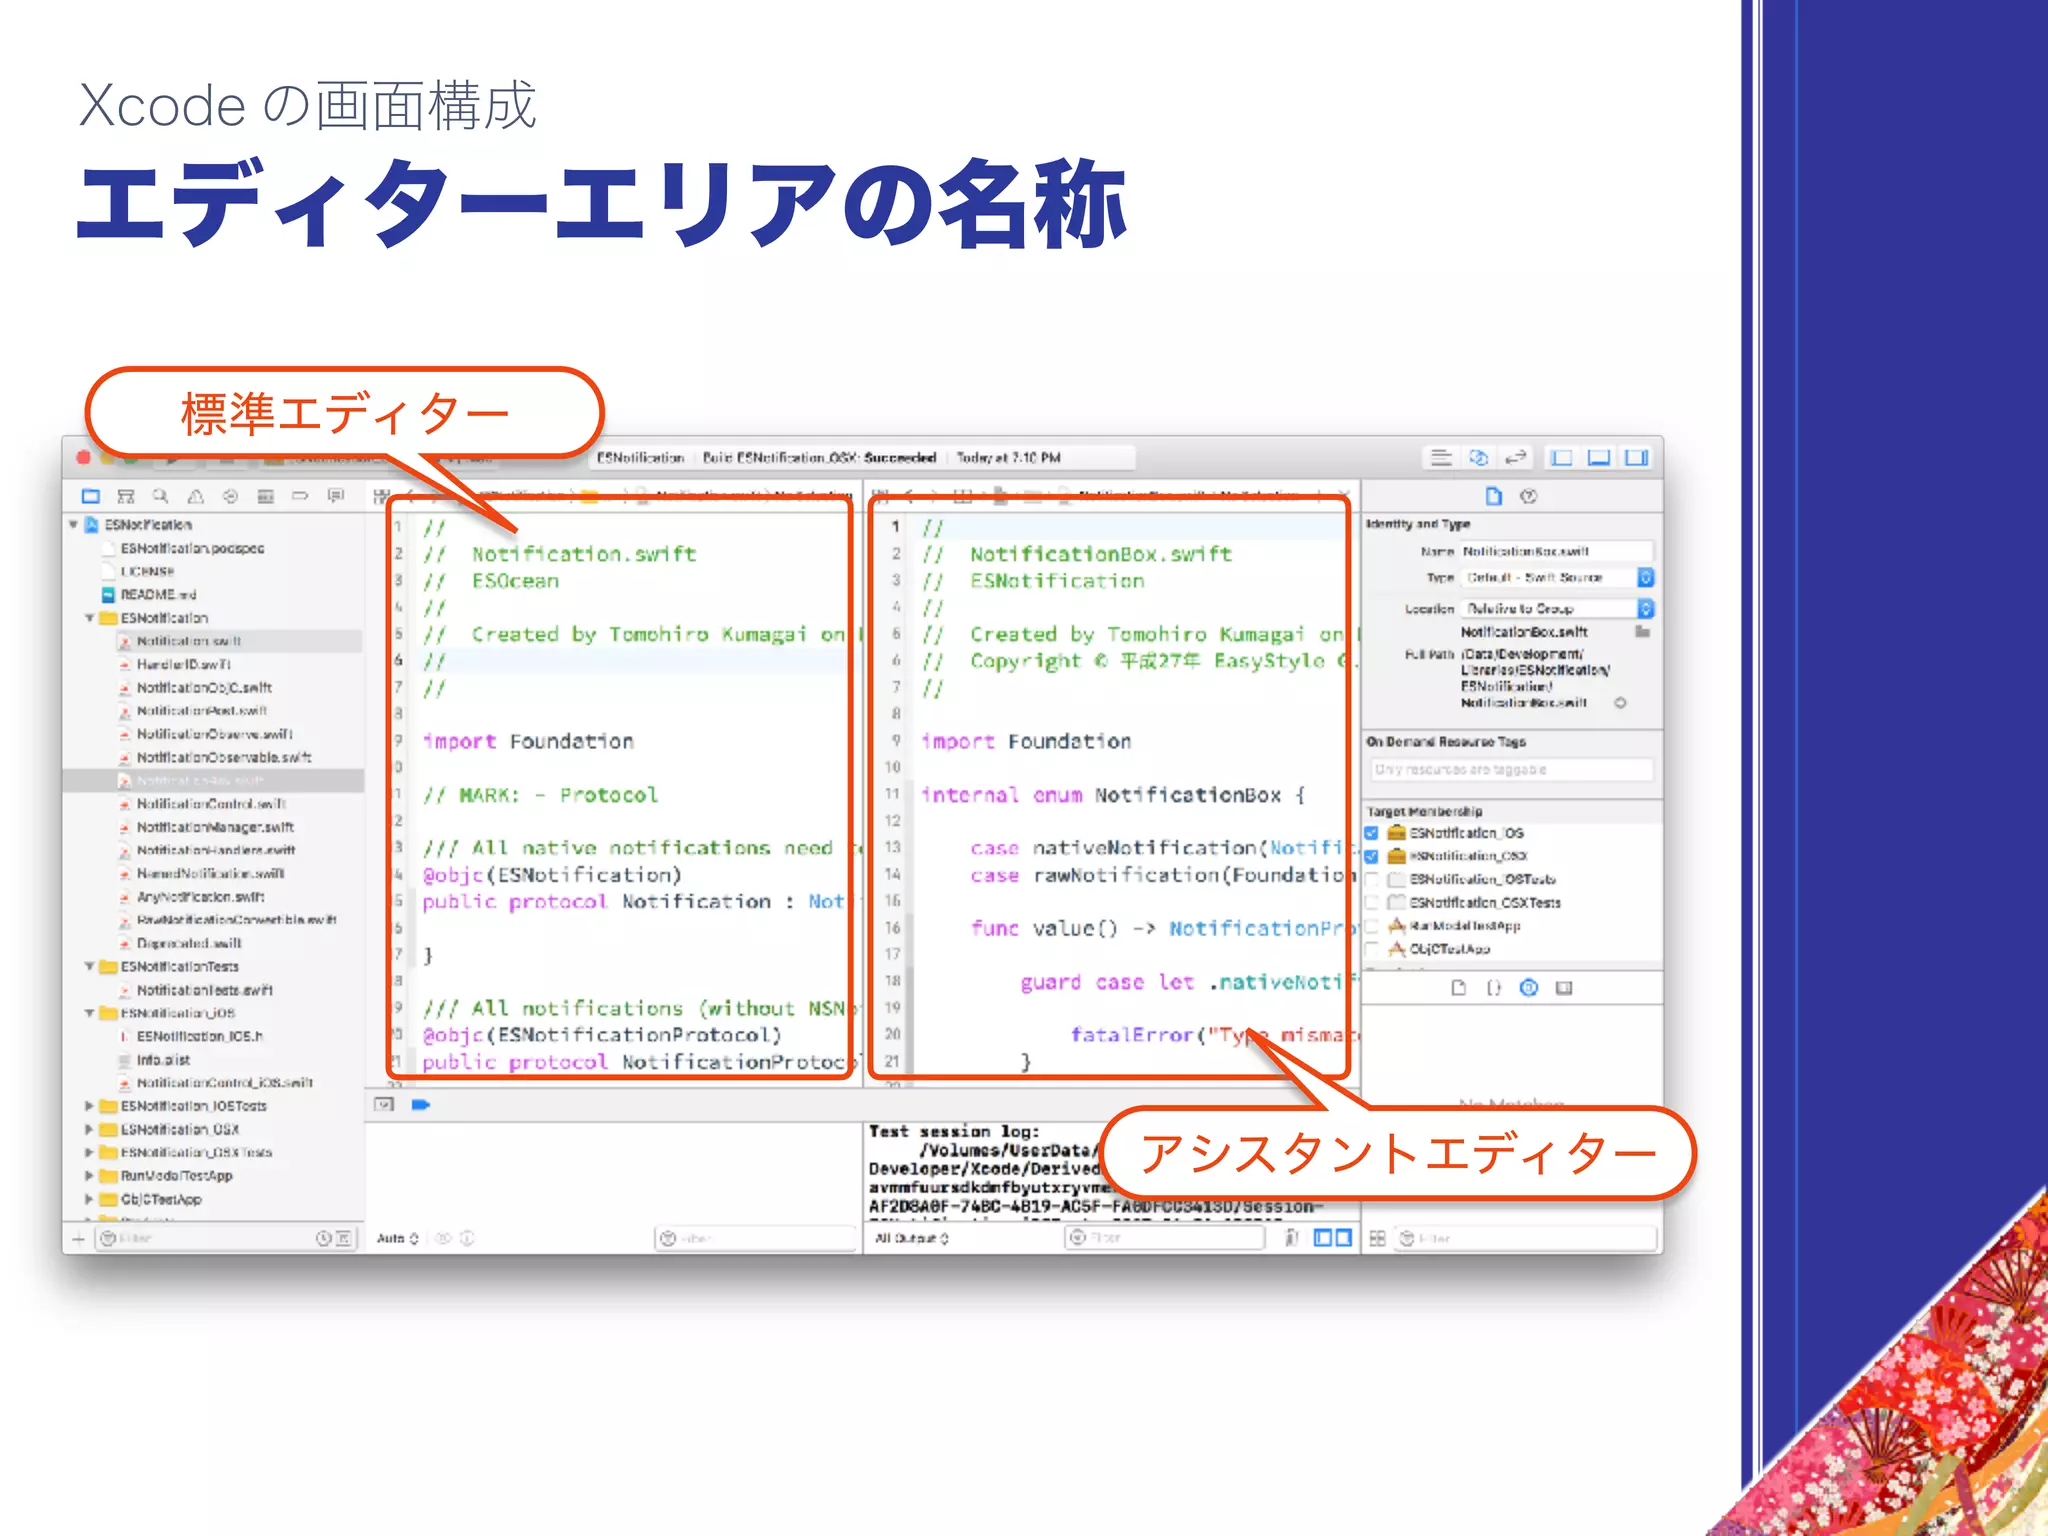Open the Object library in utilities
Image resolution: width=2048 pixels, height=1536 pixels.
1528,988
